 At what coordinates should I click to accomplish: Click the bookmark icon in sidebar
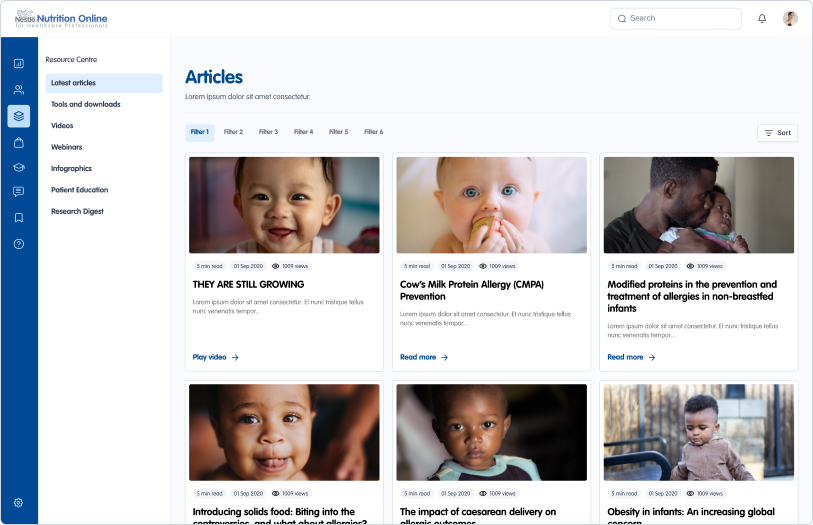(x=19, y=218)
